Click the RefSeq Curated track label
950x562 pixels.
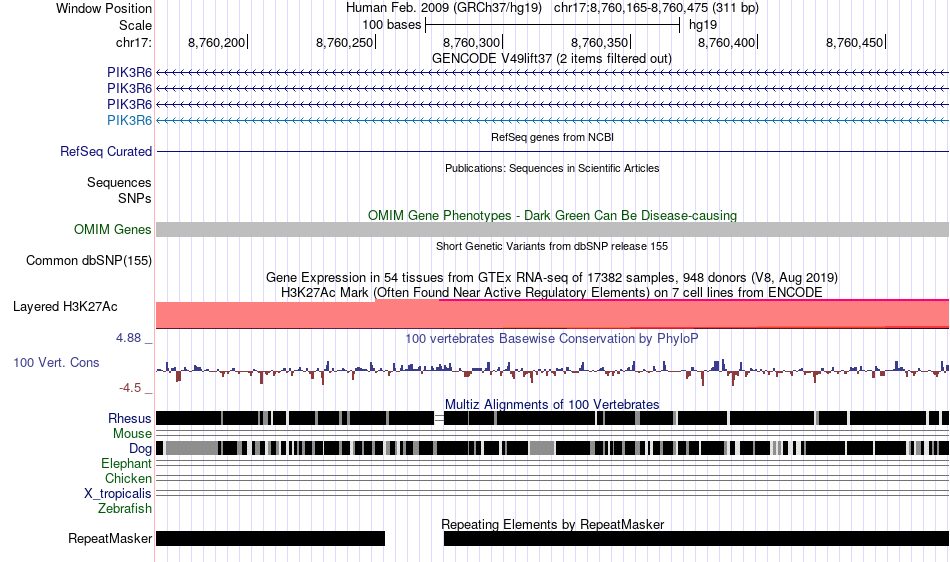[x=106, y=151]
